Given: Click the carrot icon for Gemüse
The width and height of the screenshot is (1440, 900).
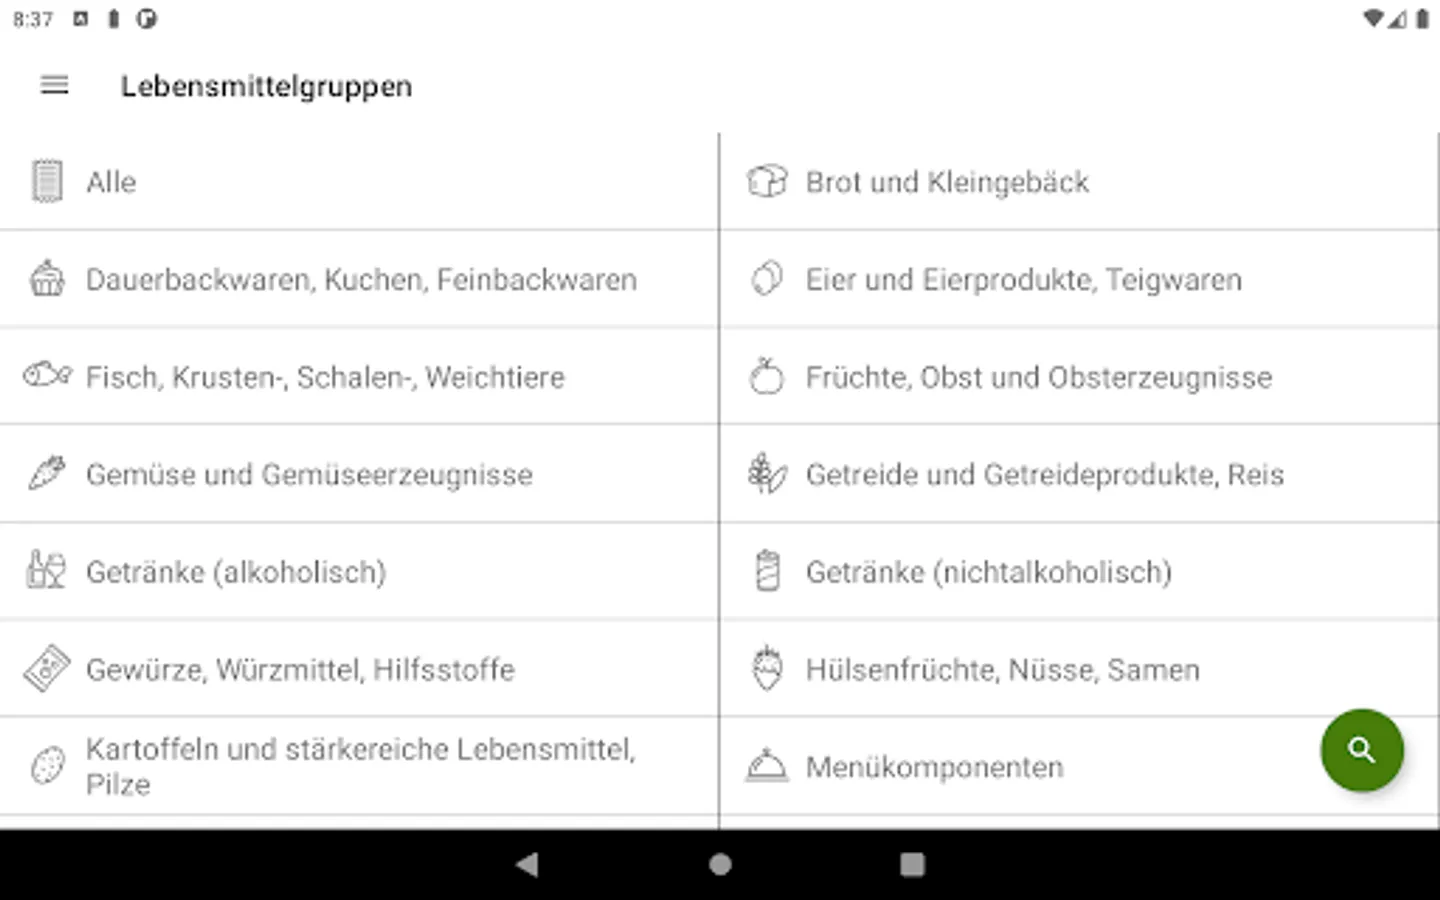Looking at the screenshot, I should (47, 473).
